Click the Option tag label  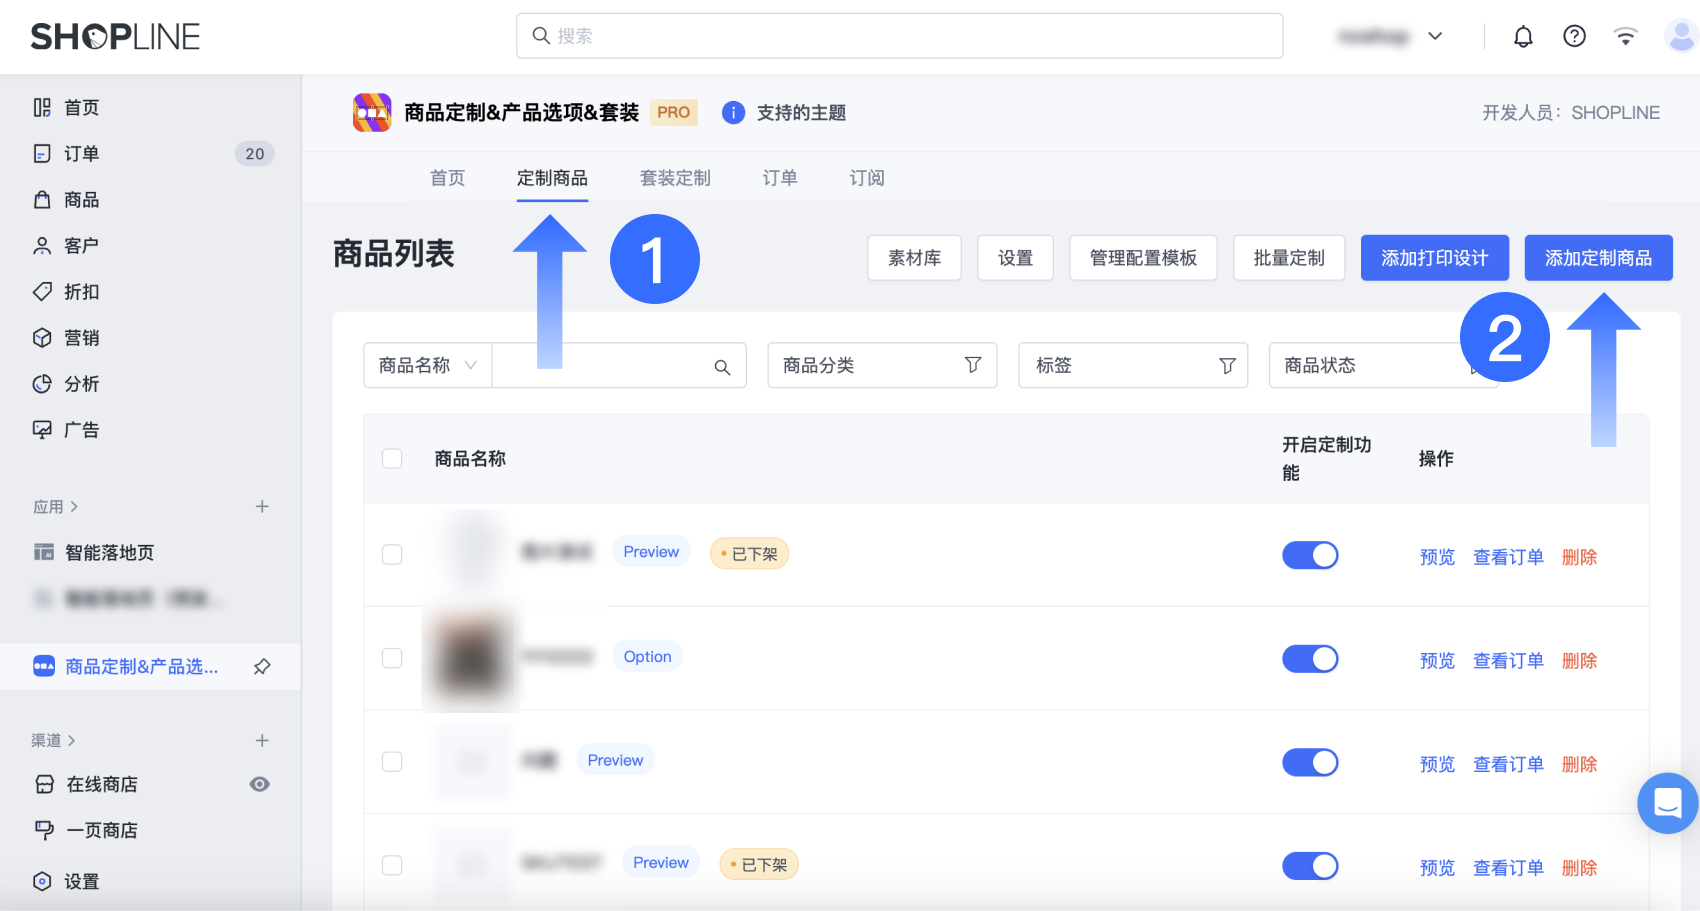pyautogui.click(x=647, y=656)
